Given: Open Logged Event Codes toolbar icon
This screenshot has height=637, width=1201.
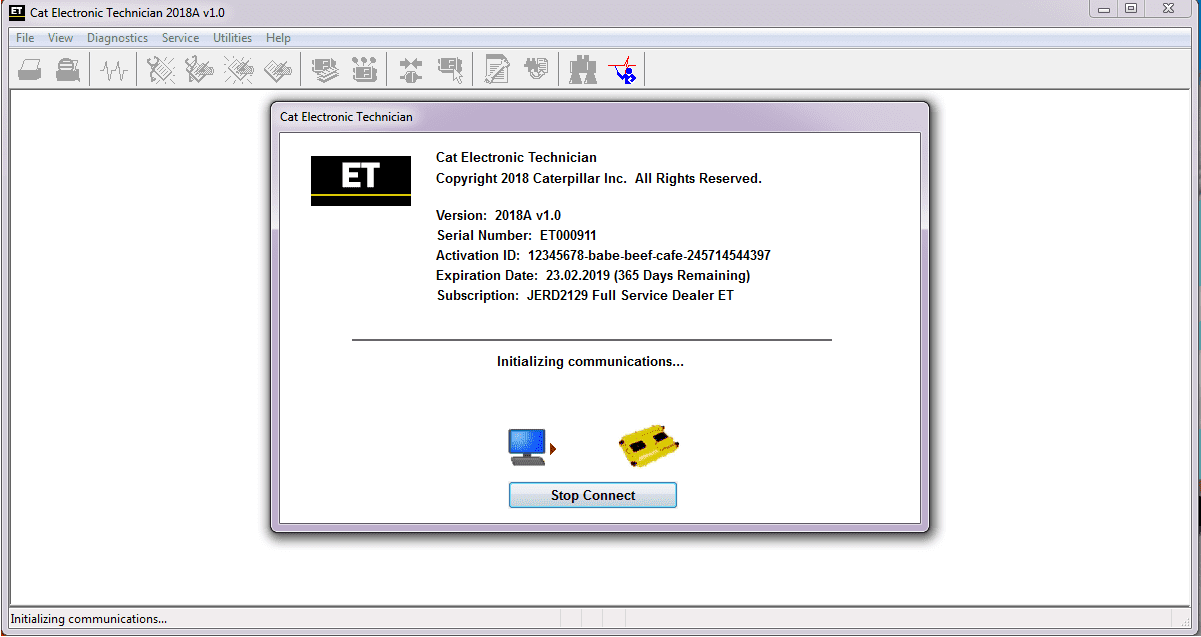Looking at the screenshot, I should [277, 70].
